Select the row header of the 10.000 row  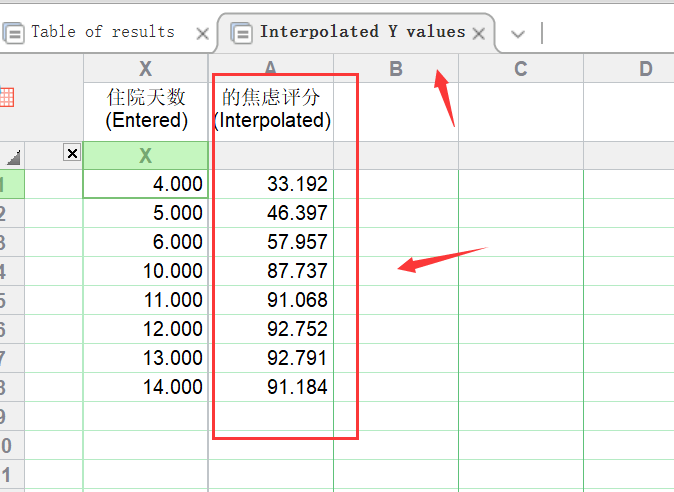pyautogui.click(x=12, y=271)
